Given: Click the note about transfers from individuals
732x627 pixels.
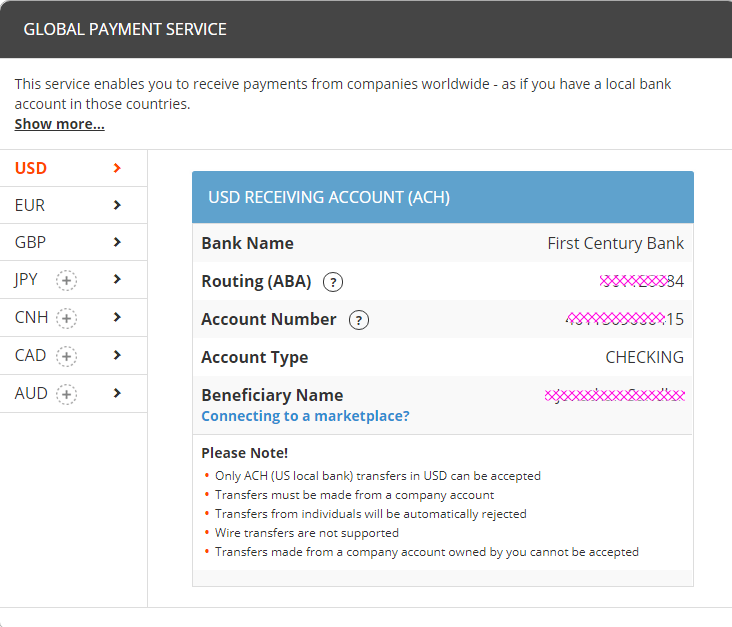Looking at the screenshot, I should click(371, 514).
